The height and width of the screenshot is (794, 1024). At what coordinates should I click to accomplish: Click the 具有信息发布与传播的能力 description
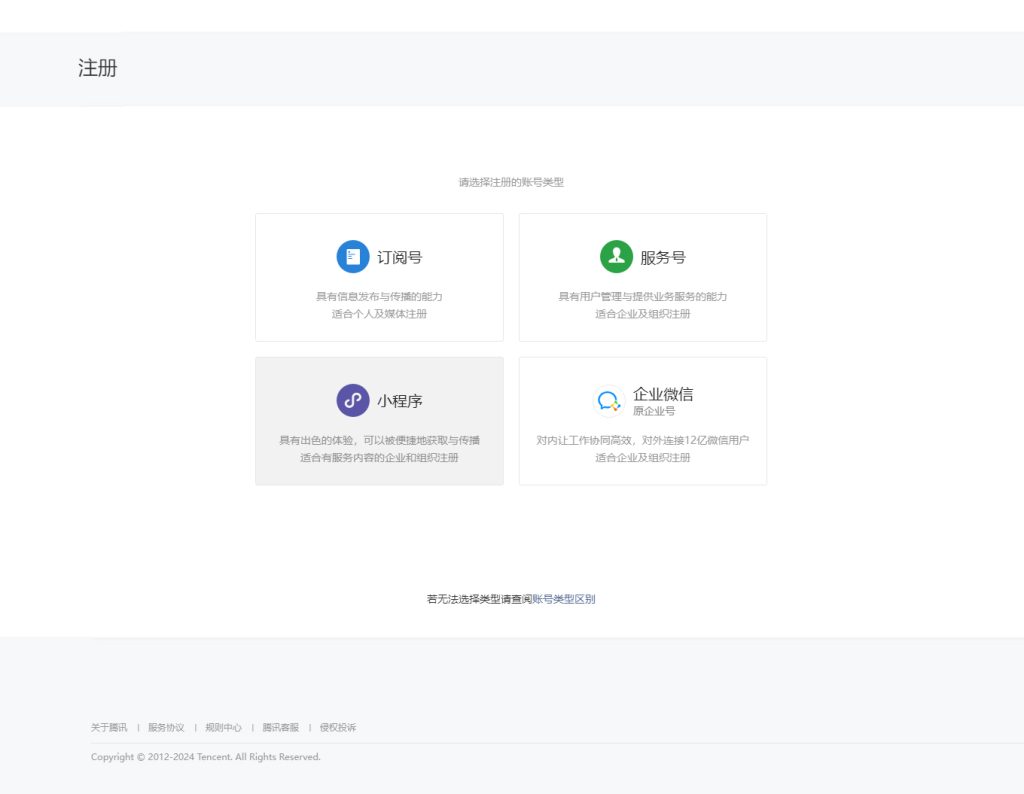click(379, 296)
